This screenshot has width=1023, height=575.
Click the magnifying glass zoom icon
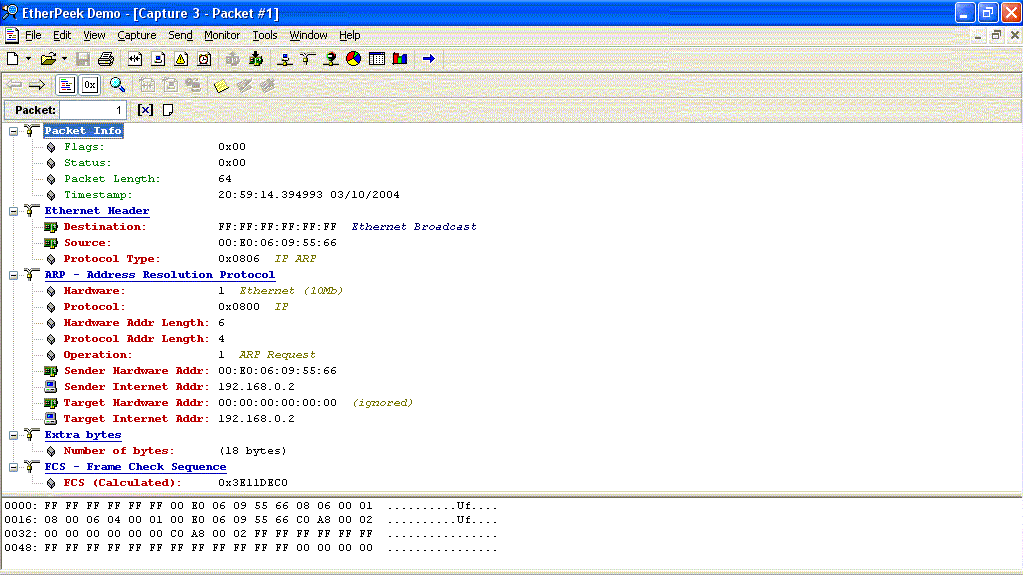117,85
